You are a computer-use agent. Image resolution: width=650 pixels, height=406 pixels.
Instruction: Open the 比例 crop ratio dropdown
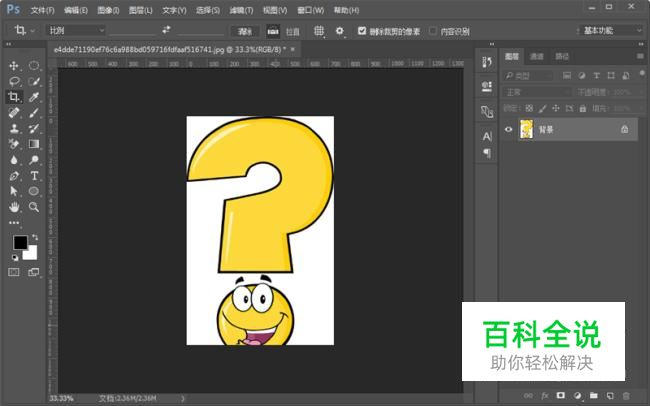75,30
